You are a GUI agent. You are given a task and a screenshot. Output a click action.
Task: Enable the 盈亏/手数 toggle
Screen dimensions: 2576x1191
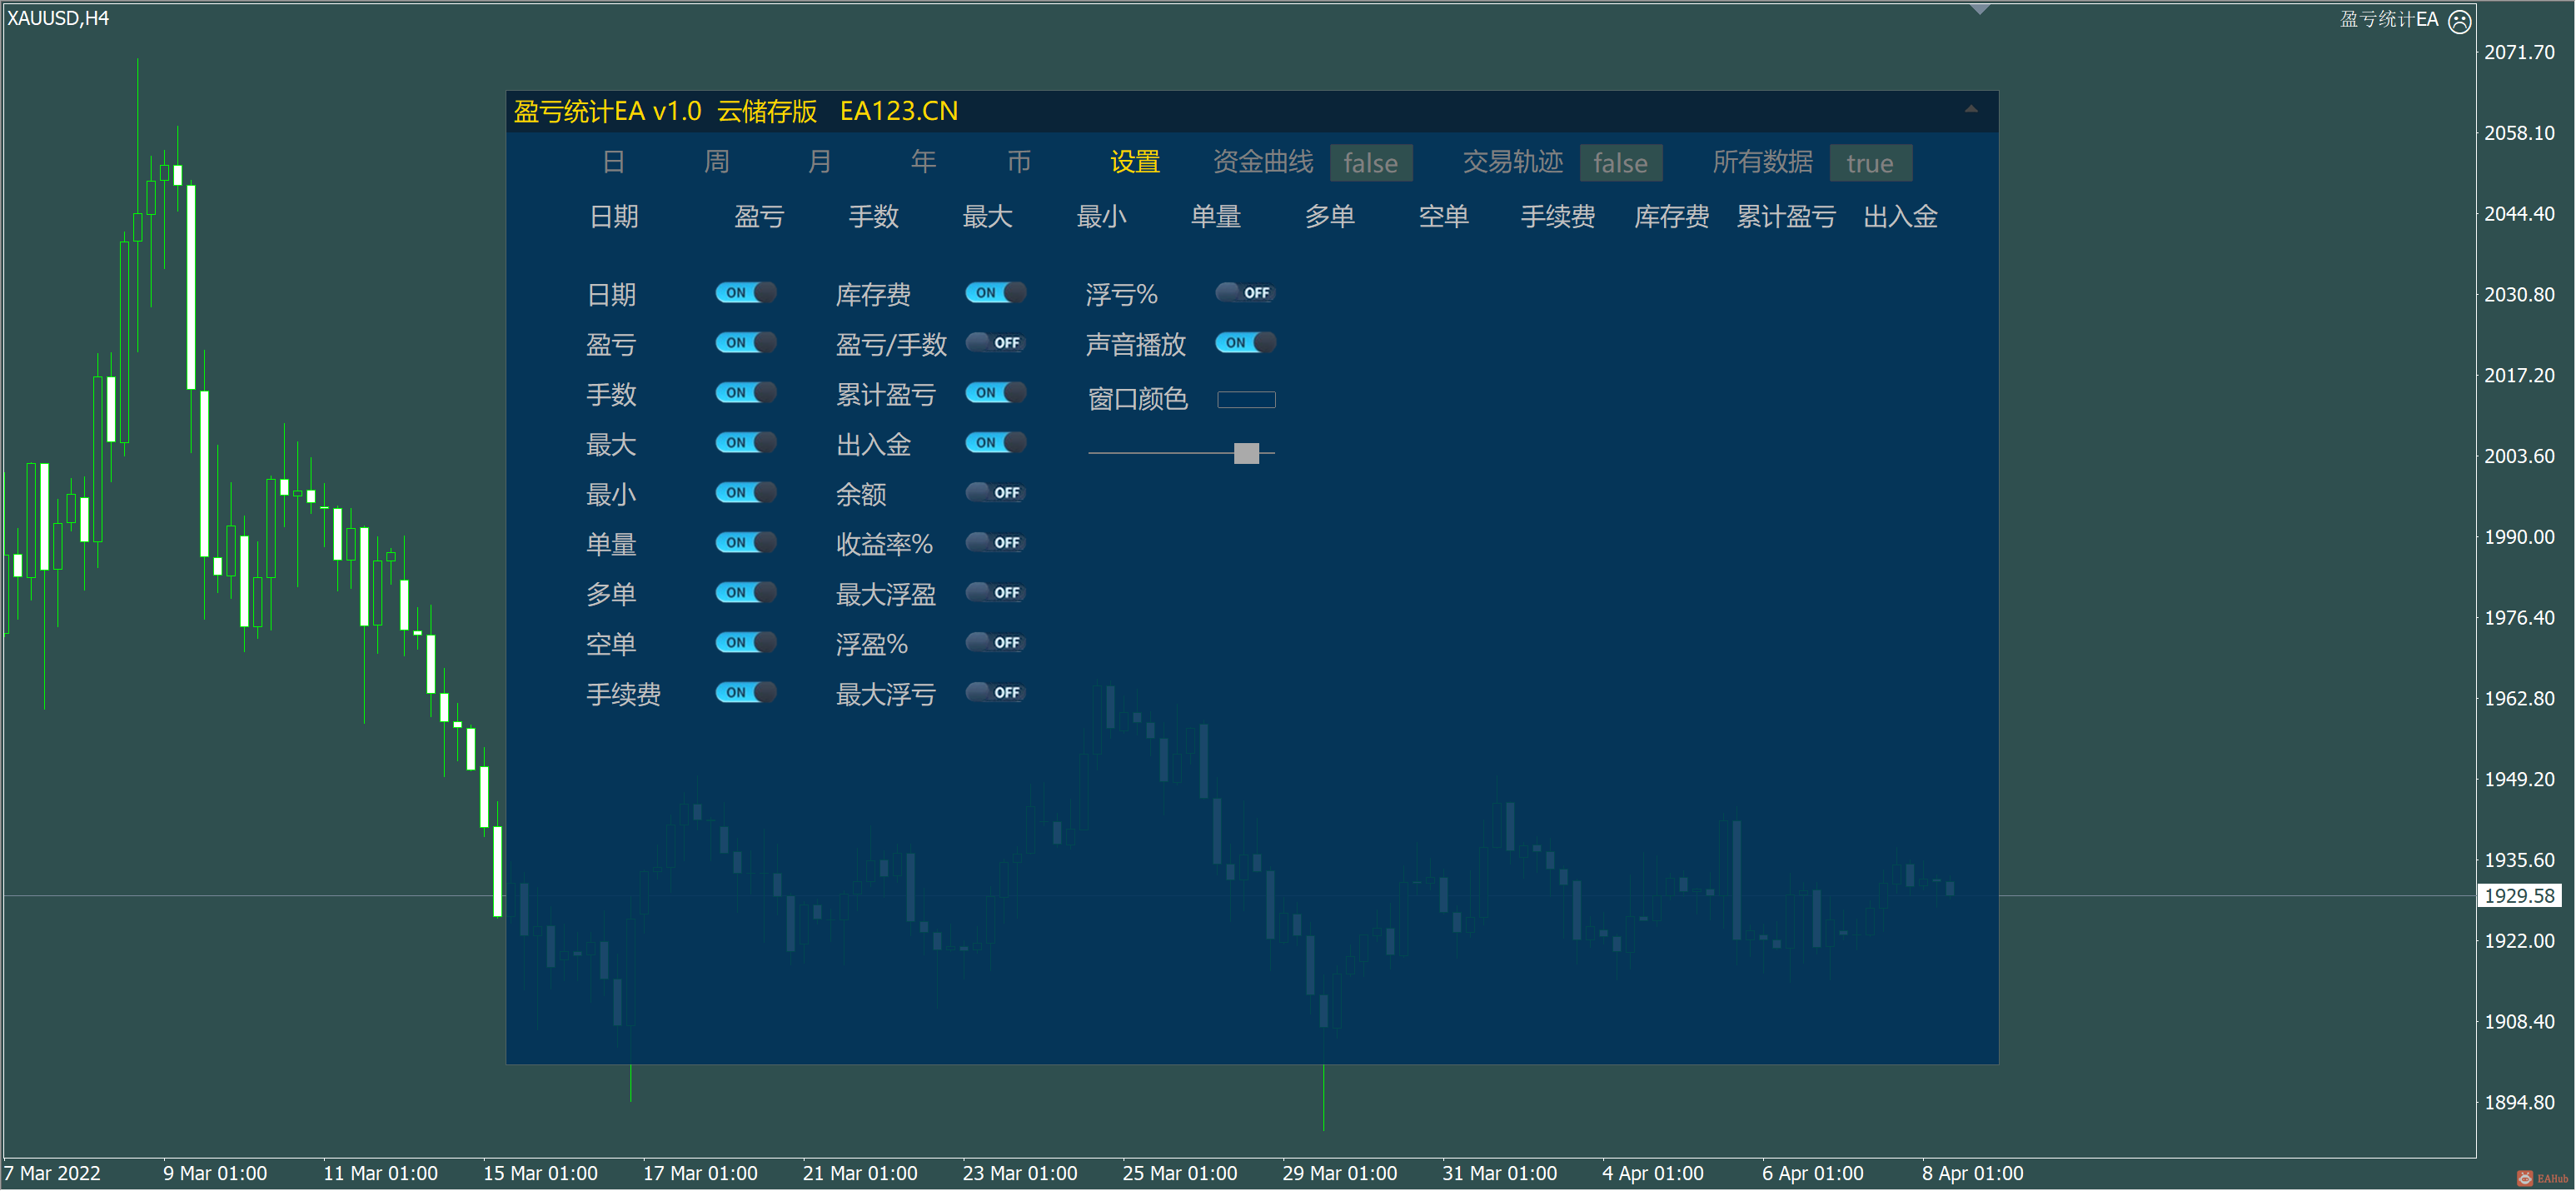tap(995, 343)
